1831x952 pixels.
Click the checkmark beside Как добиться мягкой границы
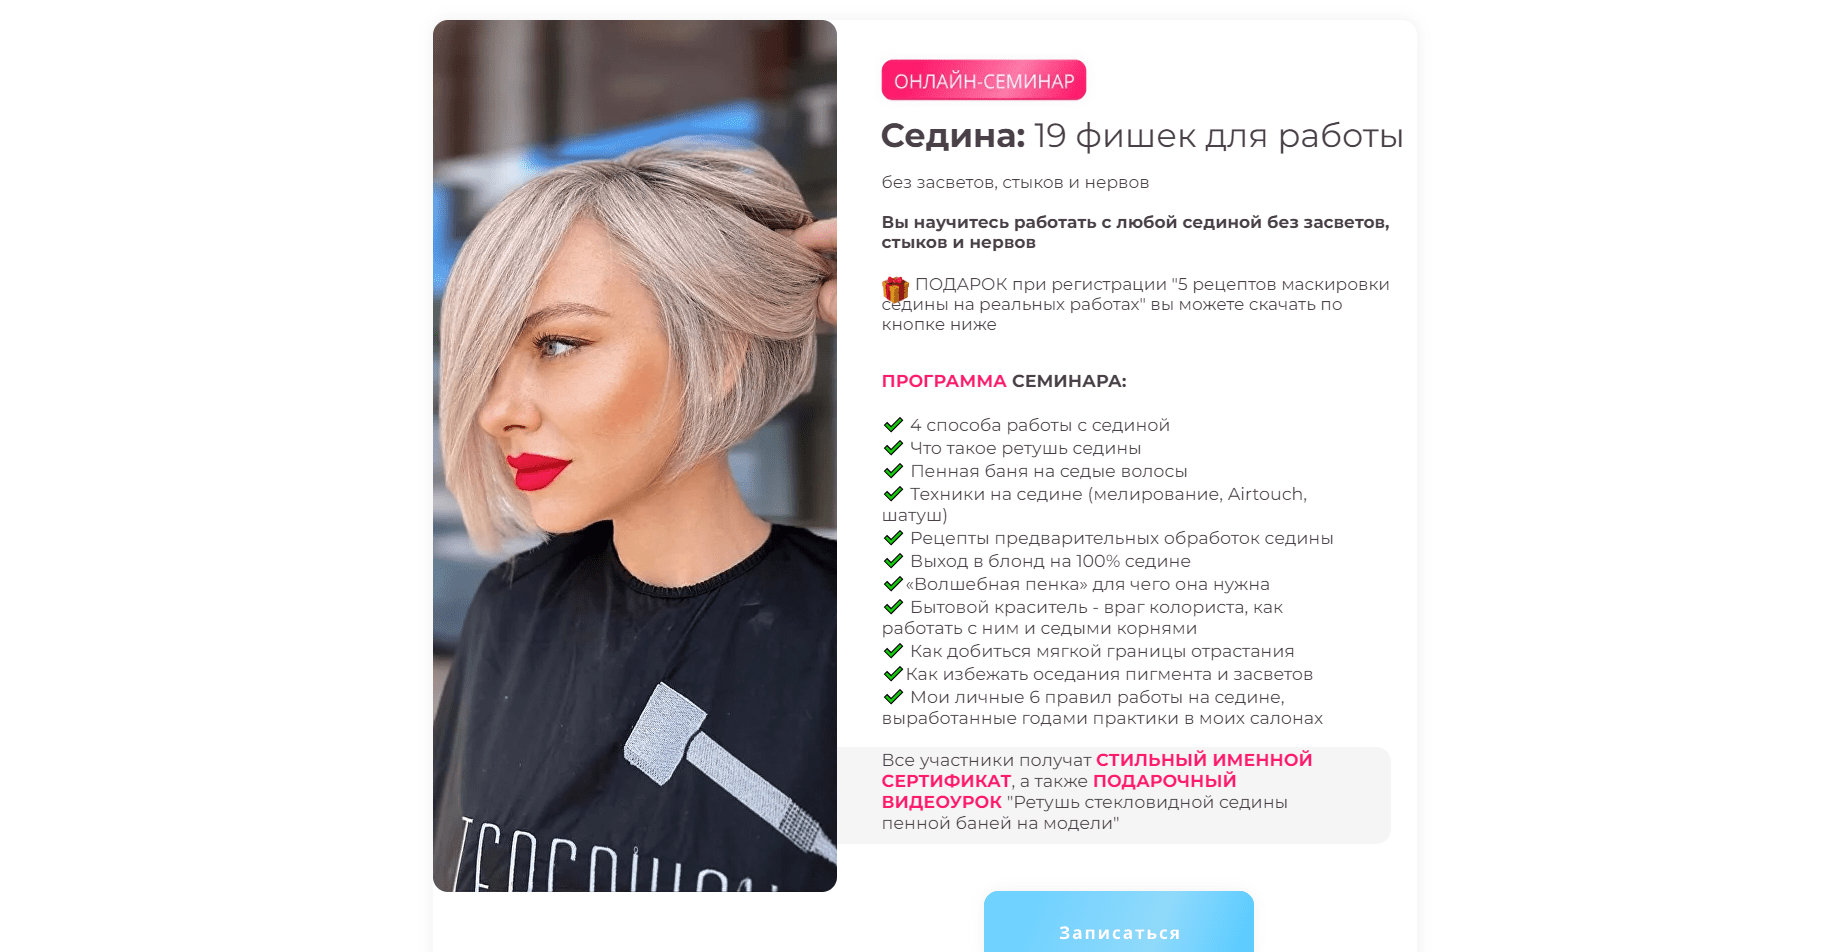893,651
